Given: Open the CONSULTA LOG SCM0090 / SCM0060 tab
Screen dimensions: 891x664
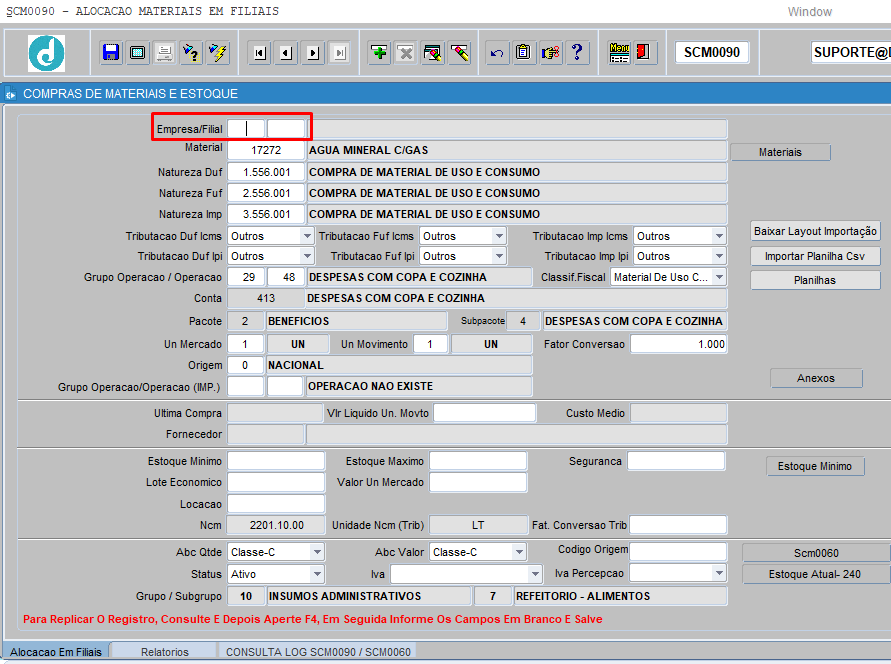Looking at the screenshot, I should point(318,652).
